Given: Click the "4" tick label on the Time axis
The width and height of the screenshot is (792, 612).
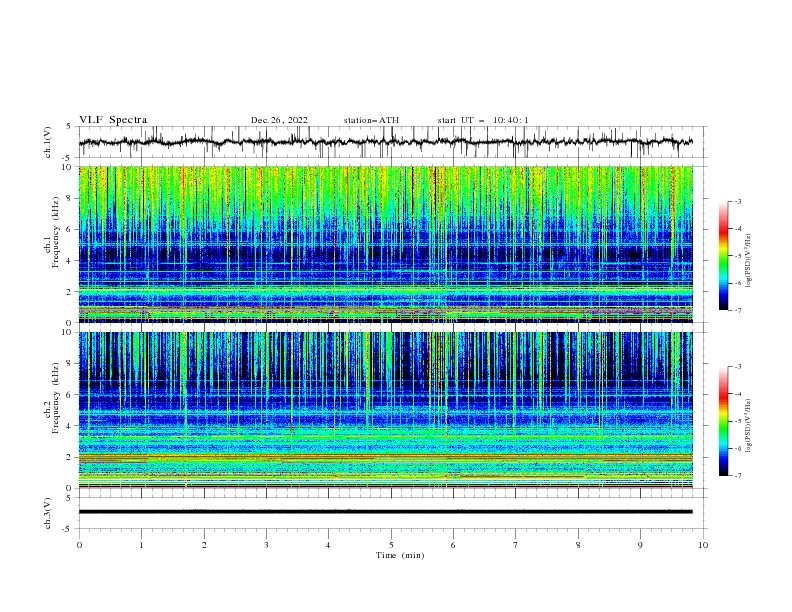Looking at the screenshot, I should click(328, 545).
